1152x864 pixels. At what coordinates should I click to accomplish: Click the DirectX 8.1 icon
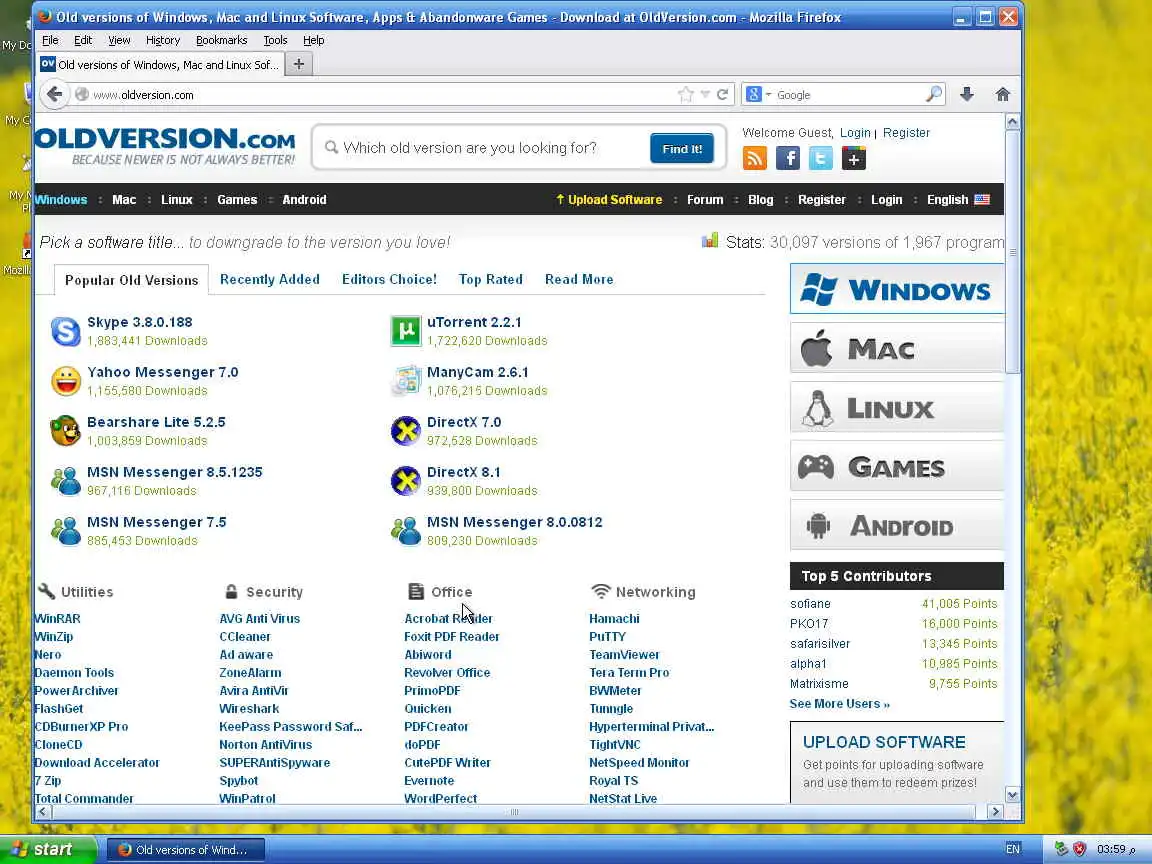tap(406, 481)
